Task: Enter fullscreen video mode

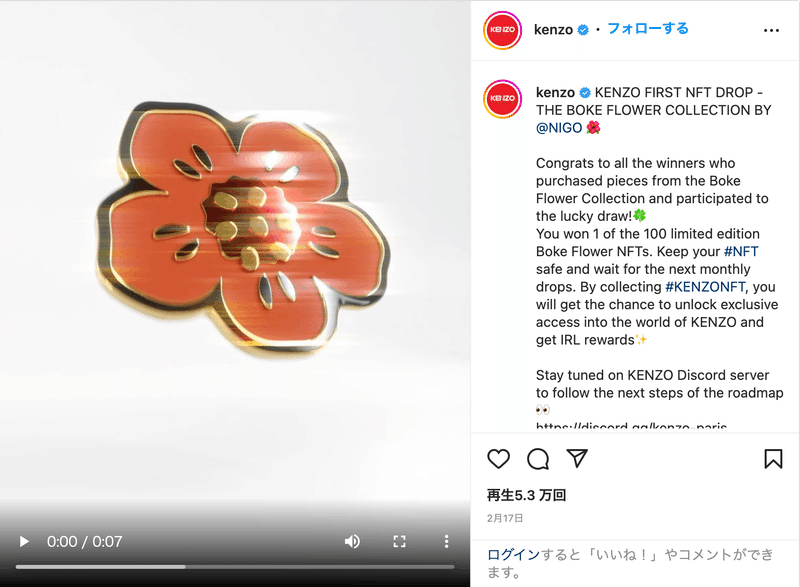Action: tap(399, 542)
